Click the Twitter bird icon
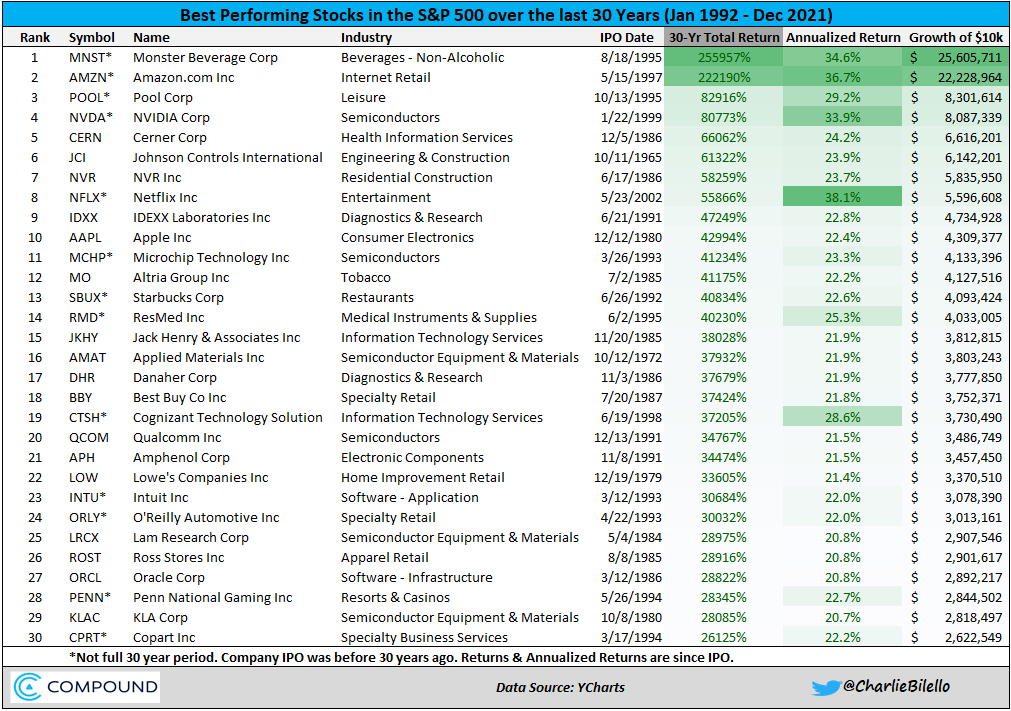 (825, 688)
